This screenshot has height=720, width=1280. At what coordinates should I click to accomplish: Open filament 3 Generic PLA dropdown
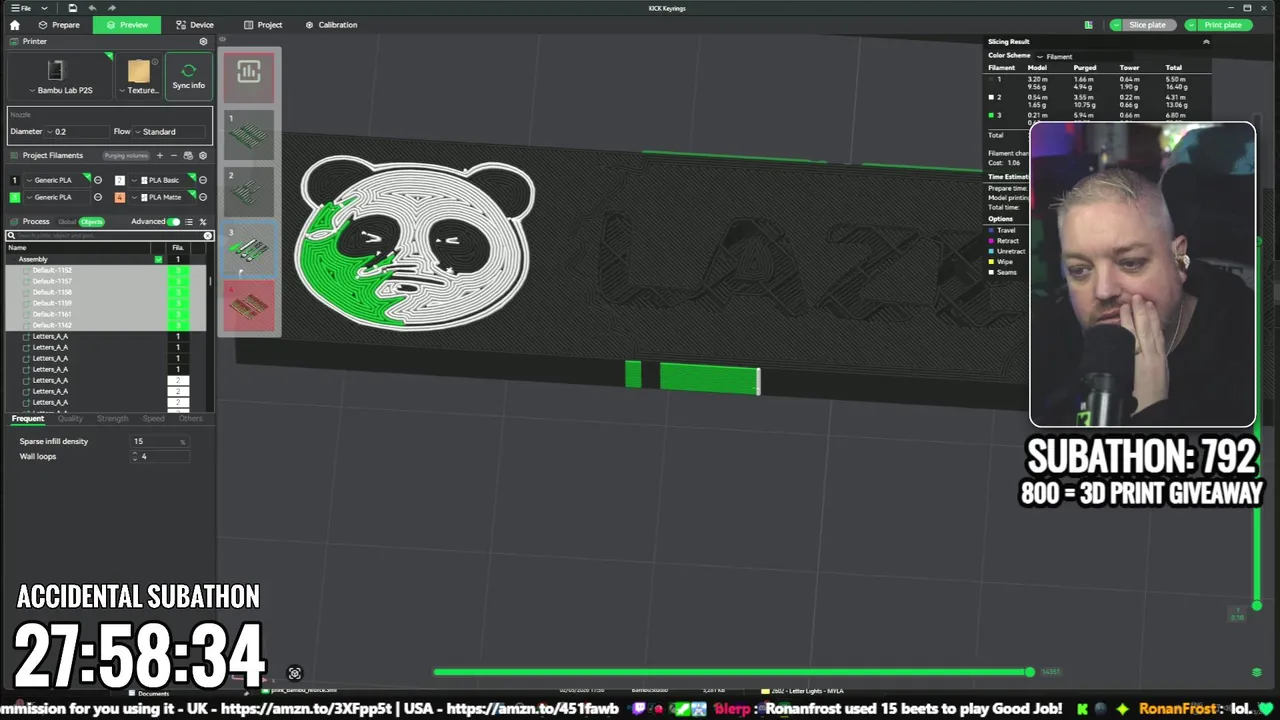click(x=58, y=197)
